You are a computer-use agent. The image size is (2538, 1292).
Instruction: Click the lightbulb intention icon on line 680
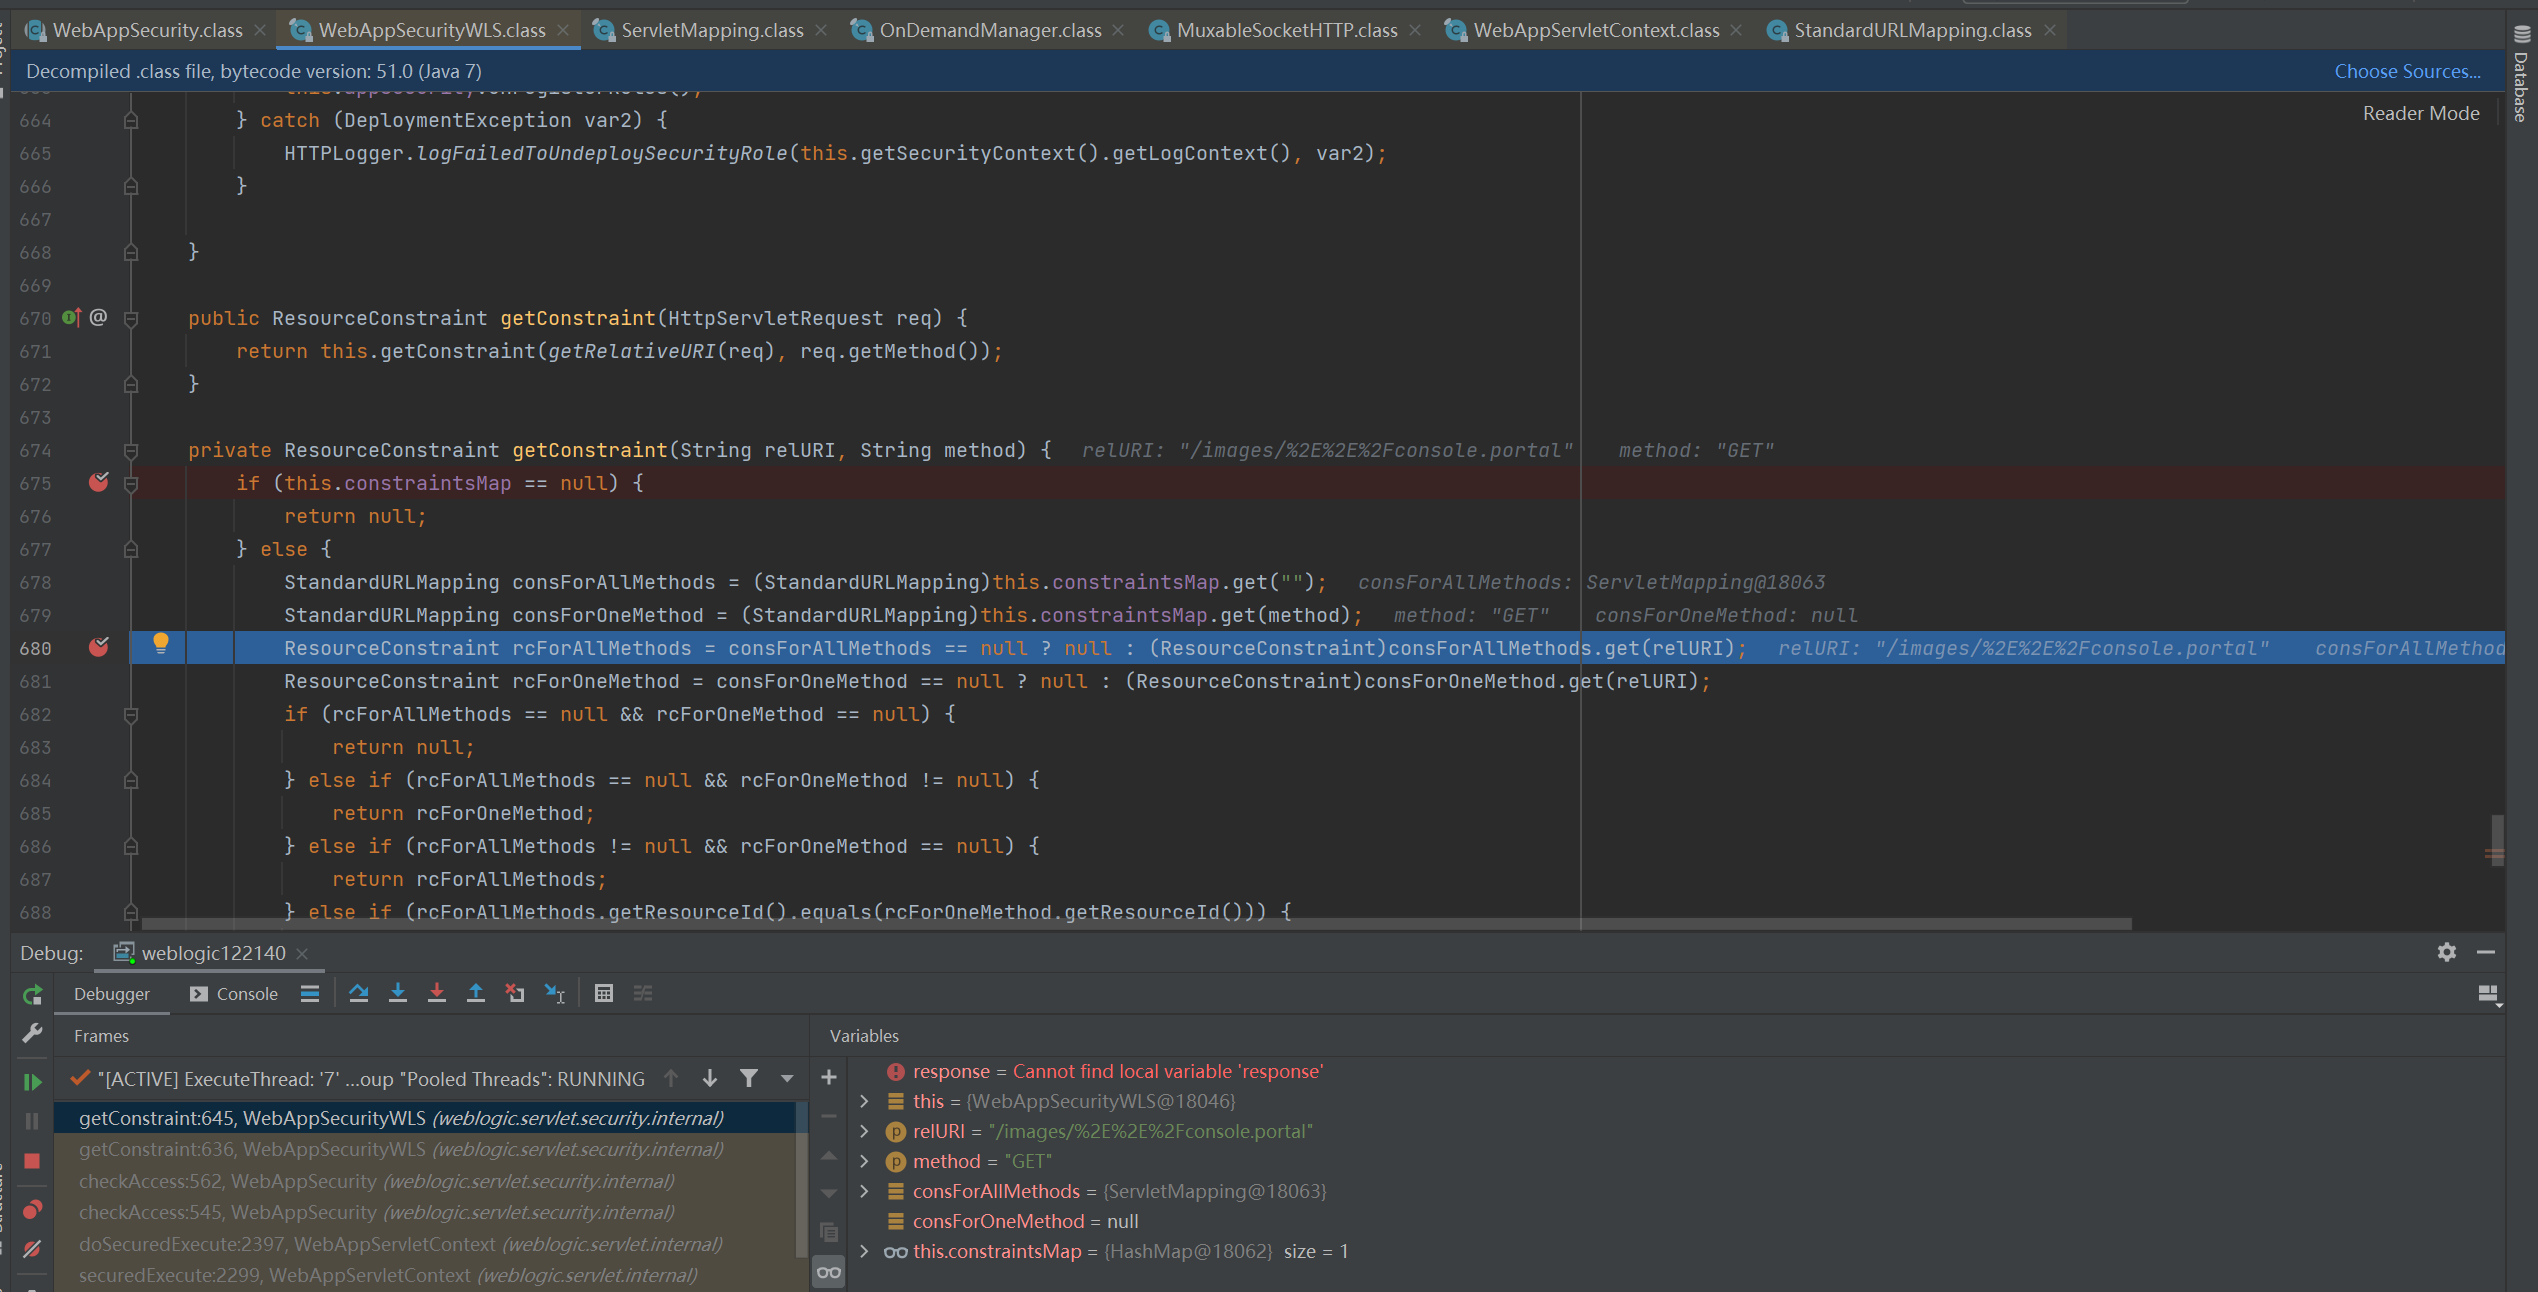(161, 643)
